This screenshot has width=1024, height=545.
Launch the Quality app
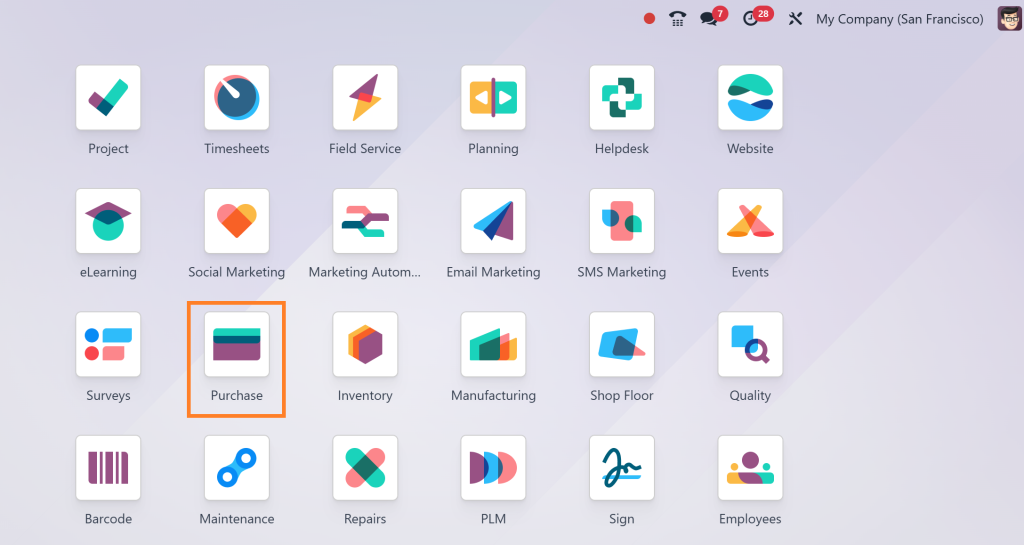(x=750, y=345)
